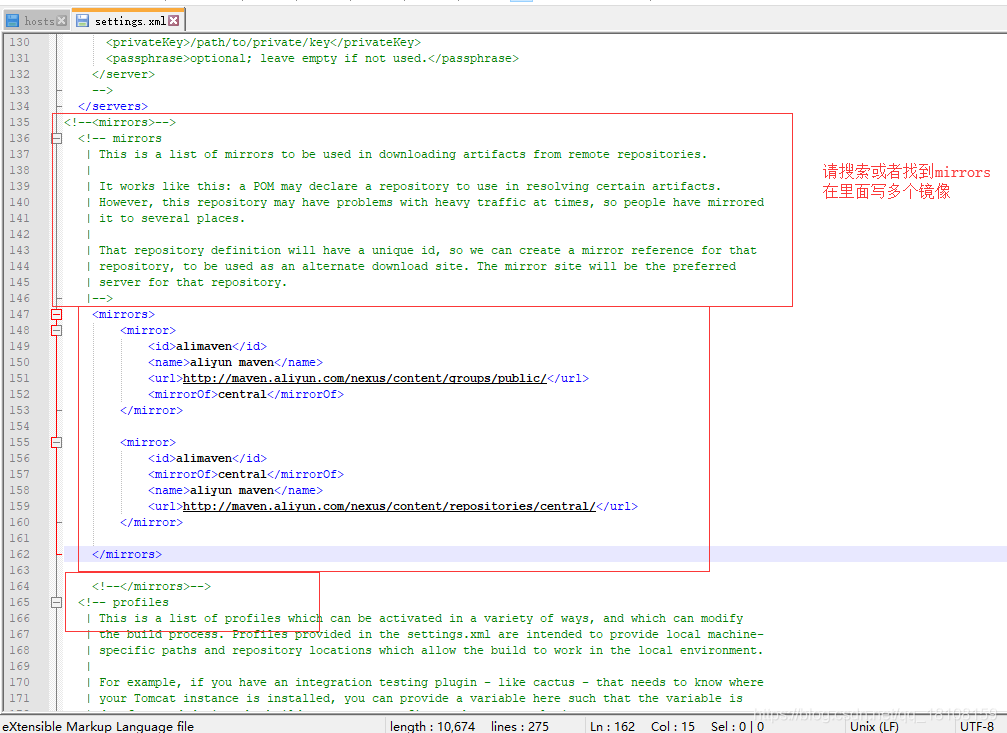
Task: Click 'alimaven' id on line 156
Action: (x=204, y=458)
